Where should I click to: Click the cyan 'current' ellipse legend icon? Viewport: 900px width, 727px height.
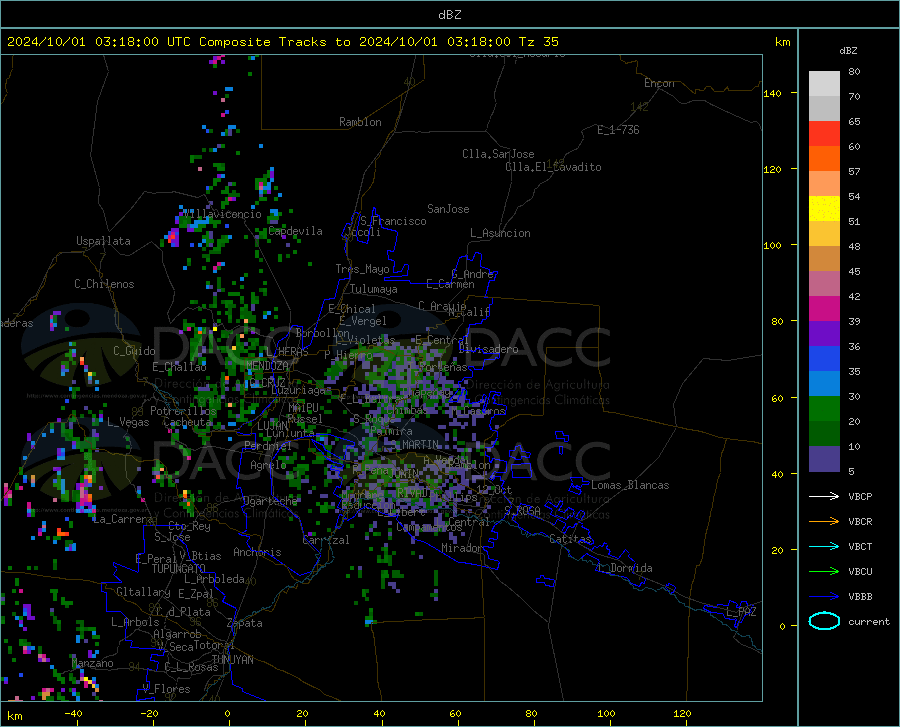pyautogui.click(x=824, y=621)
